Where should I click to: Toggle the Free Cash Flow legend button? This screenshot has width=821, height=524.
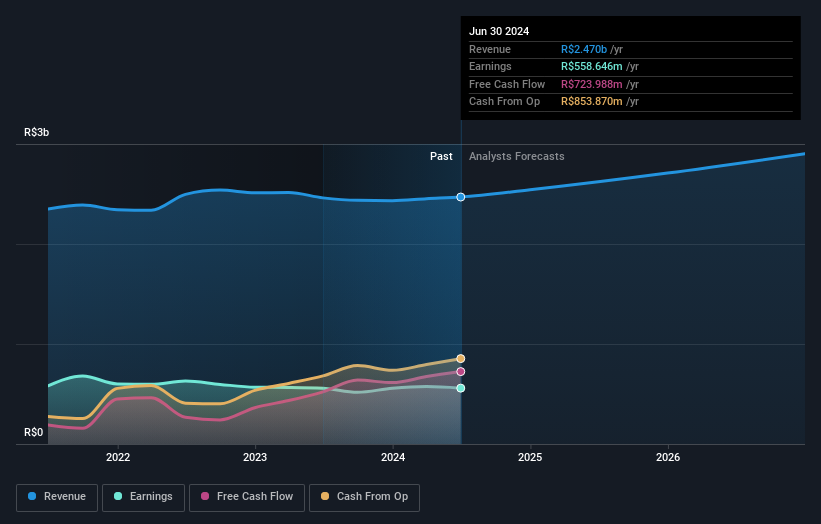(x=247, y=497)
